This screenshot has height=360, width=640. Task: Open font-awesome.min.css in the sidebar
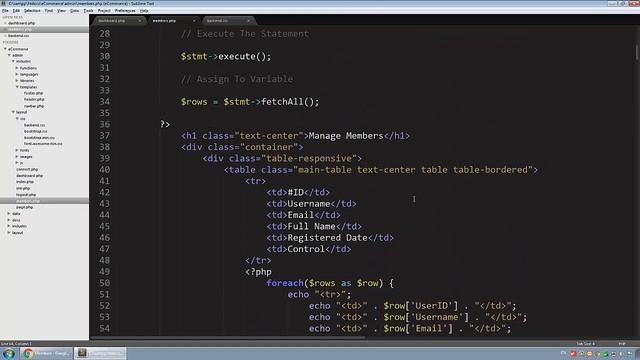click(43, 144)
